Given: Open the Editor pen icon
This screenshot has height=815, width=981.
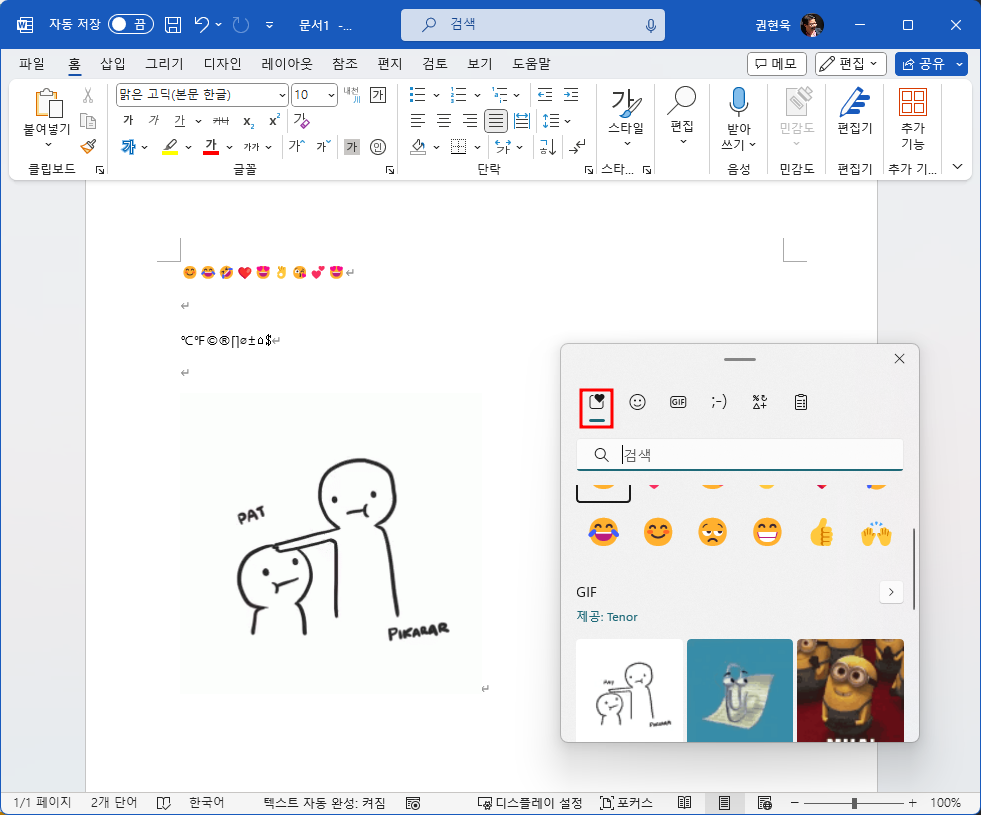Looking at the screenshot, I should point(854,102).
